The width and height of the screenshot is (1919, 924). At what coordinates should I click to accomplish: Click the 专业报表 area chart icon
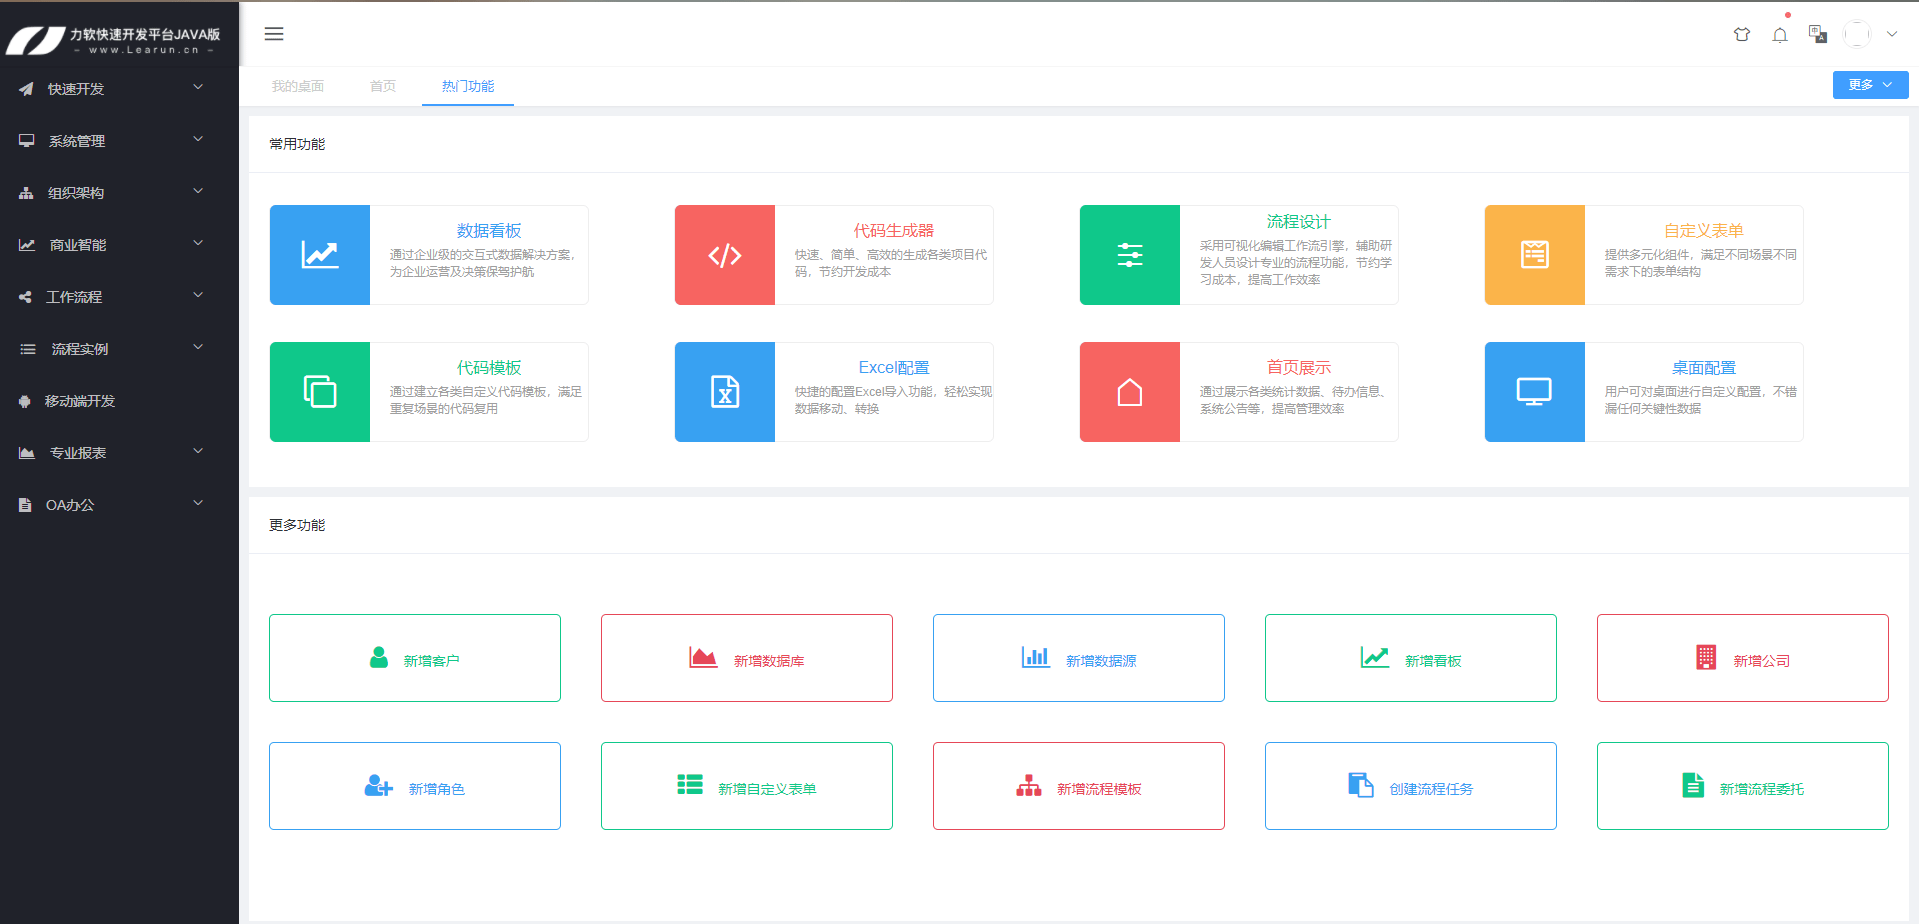pyautogui.click(x=27, y=453)
